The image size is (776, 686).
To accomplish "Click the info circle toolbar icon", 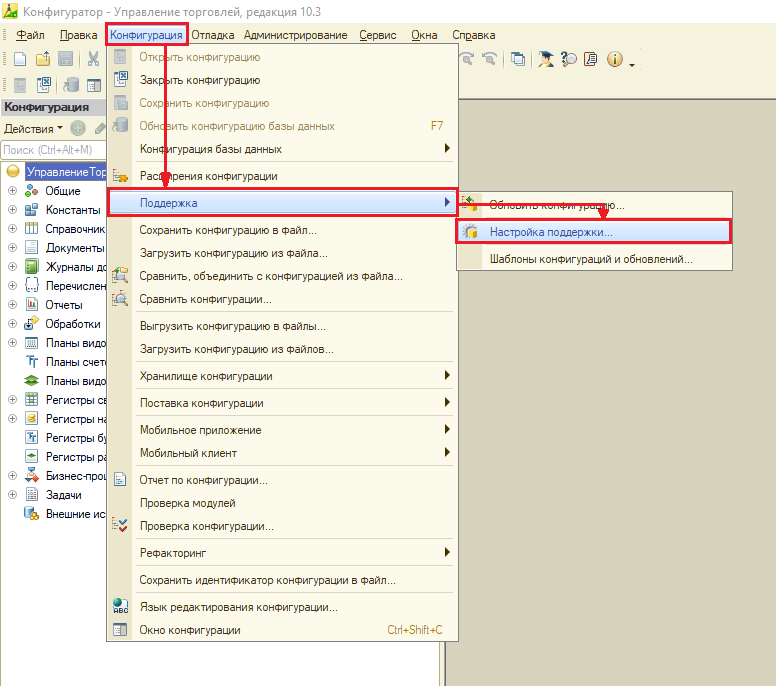I will coord(615,59).
